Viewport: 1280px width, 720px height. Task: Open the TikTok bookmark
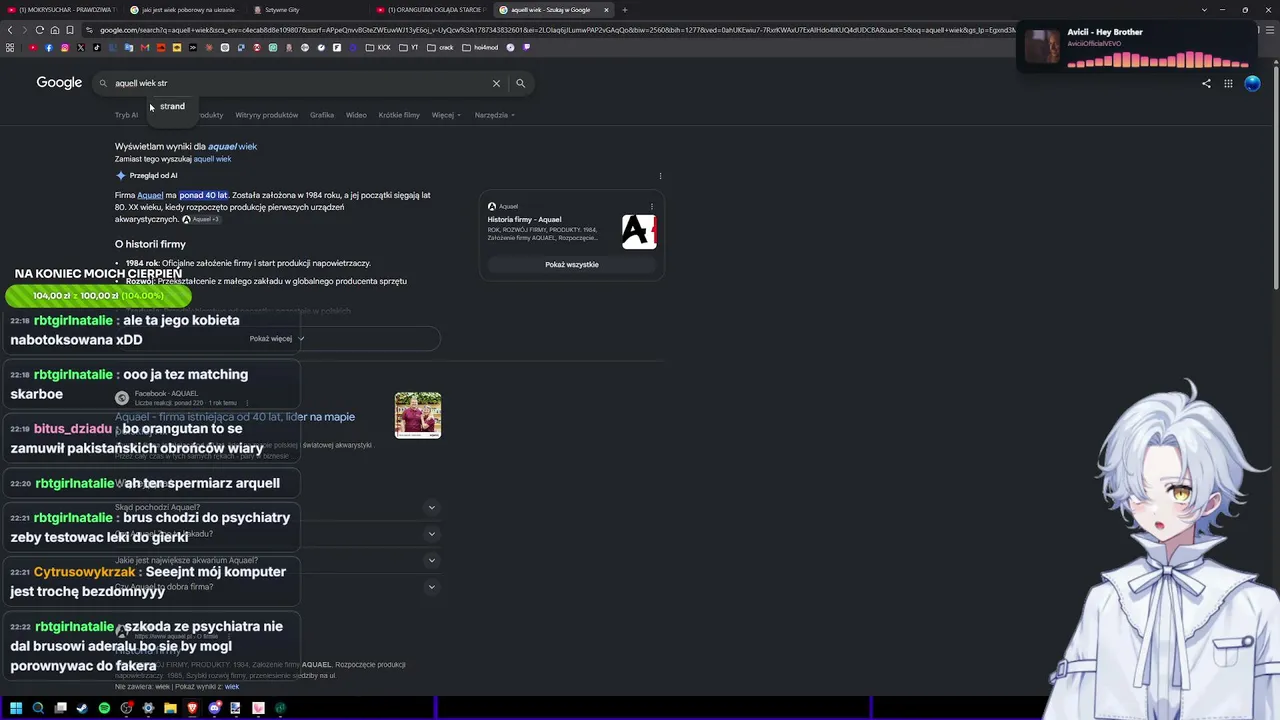97,47
